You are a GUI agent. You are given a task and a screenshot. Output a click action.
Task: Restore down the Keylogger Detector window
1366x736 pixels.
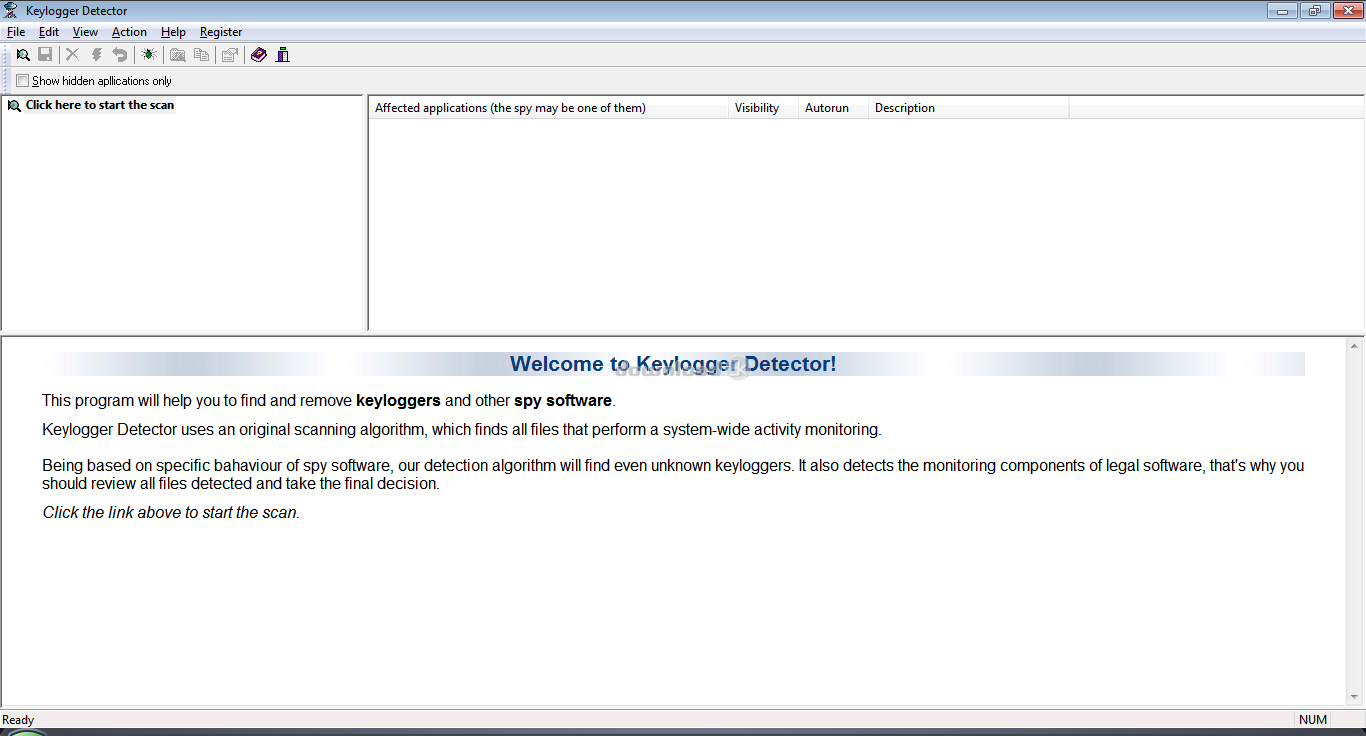[1314, 11]
